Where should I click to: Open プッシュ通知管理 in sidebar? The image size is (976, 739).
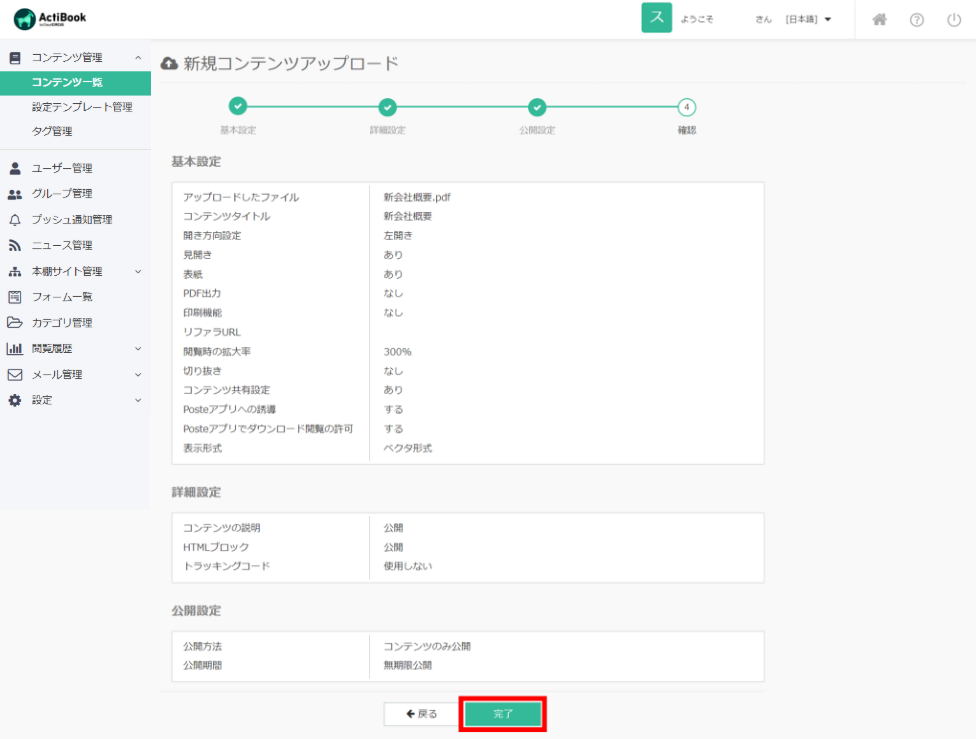[71, 220]
